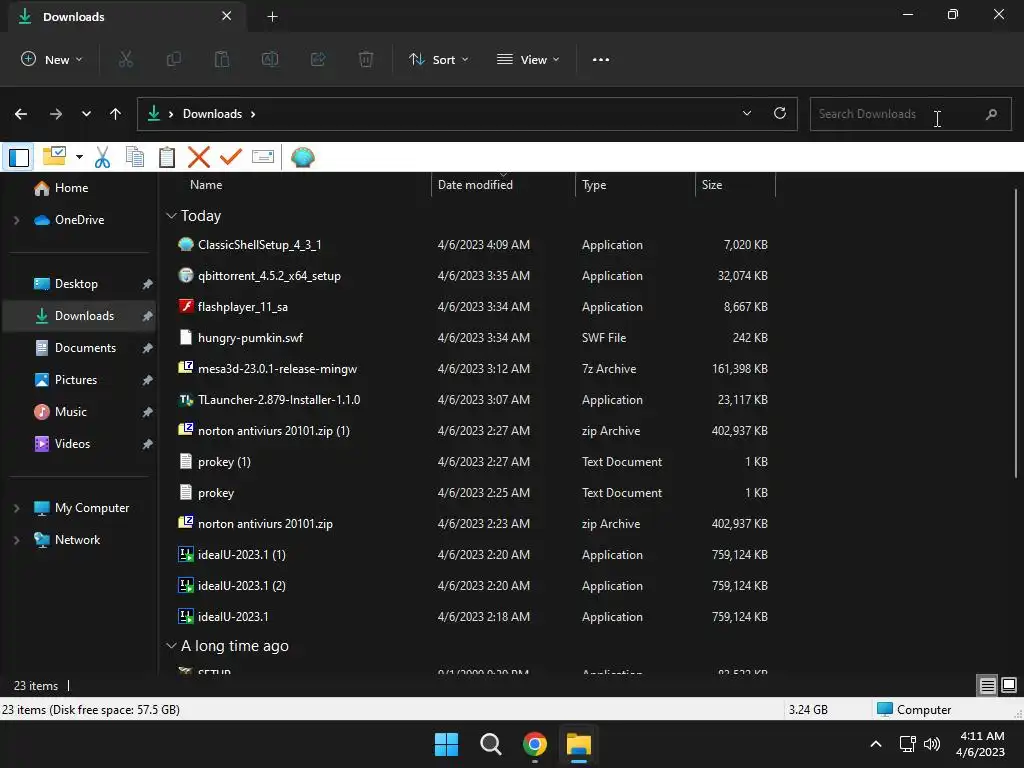This screenshot has width=1024, height=768.
Task: Switch to Details view icon at bottom right
Action: coord(987,685)
